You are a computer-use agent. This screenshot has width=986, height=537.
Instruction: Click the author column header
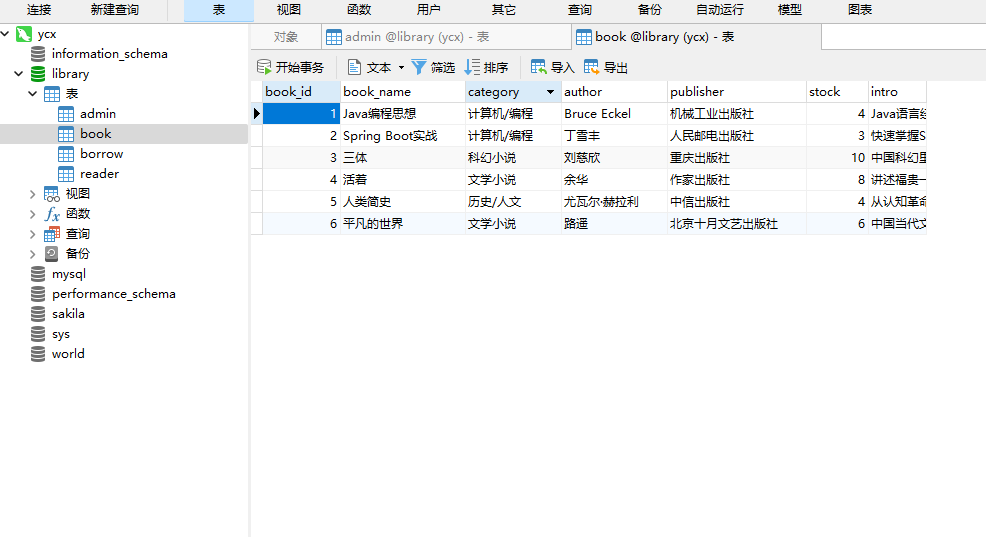(x=614, y=92)
